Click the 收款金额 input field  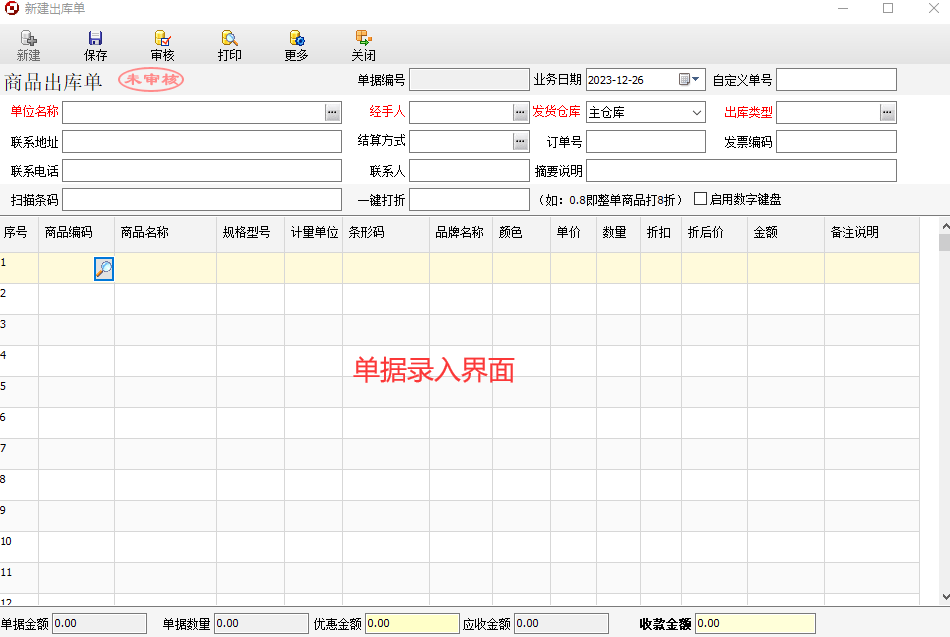[754, 624]
